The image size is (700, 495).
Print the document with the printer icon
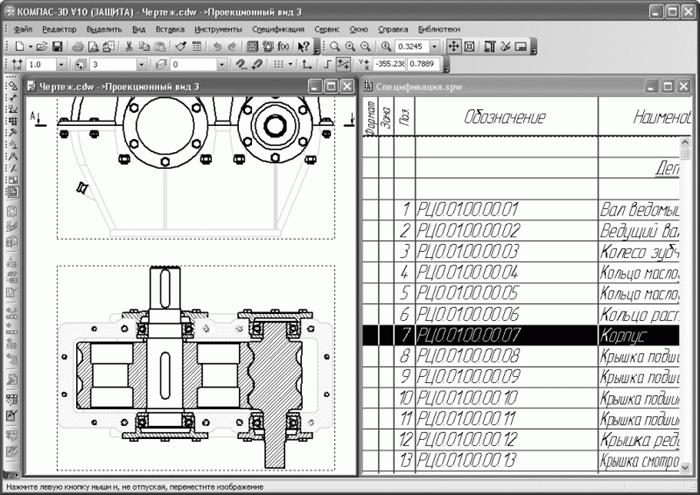(78, 46)
